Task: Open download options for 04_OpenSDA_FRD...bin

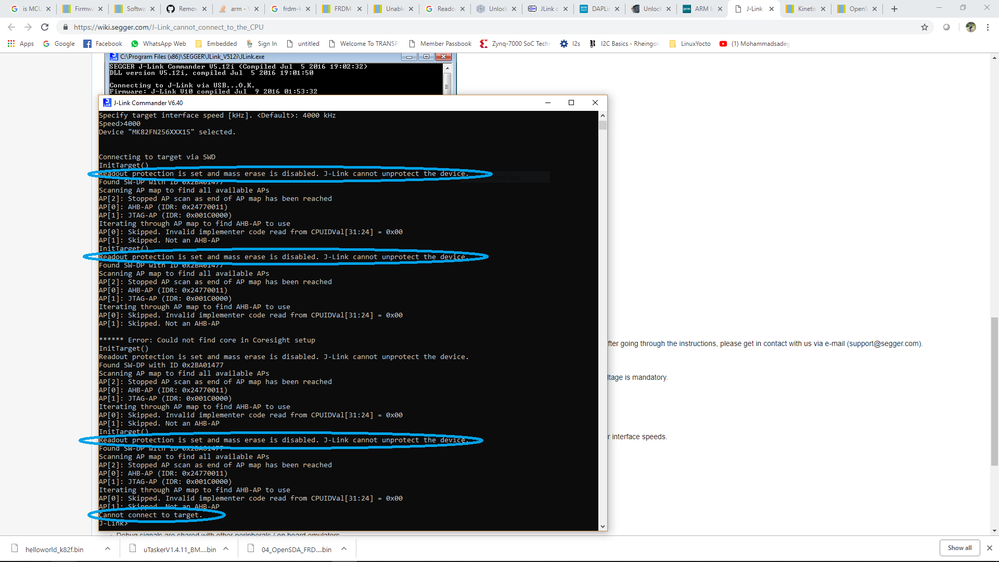Action: [344, 549]
